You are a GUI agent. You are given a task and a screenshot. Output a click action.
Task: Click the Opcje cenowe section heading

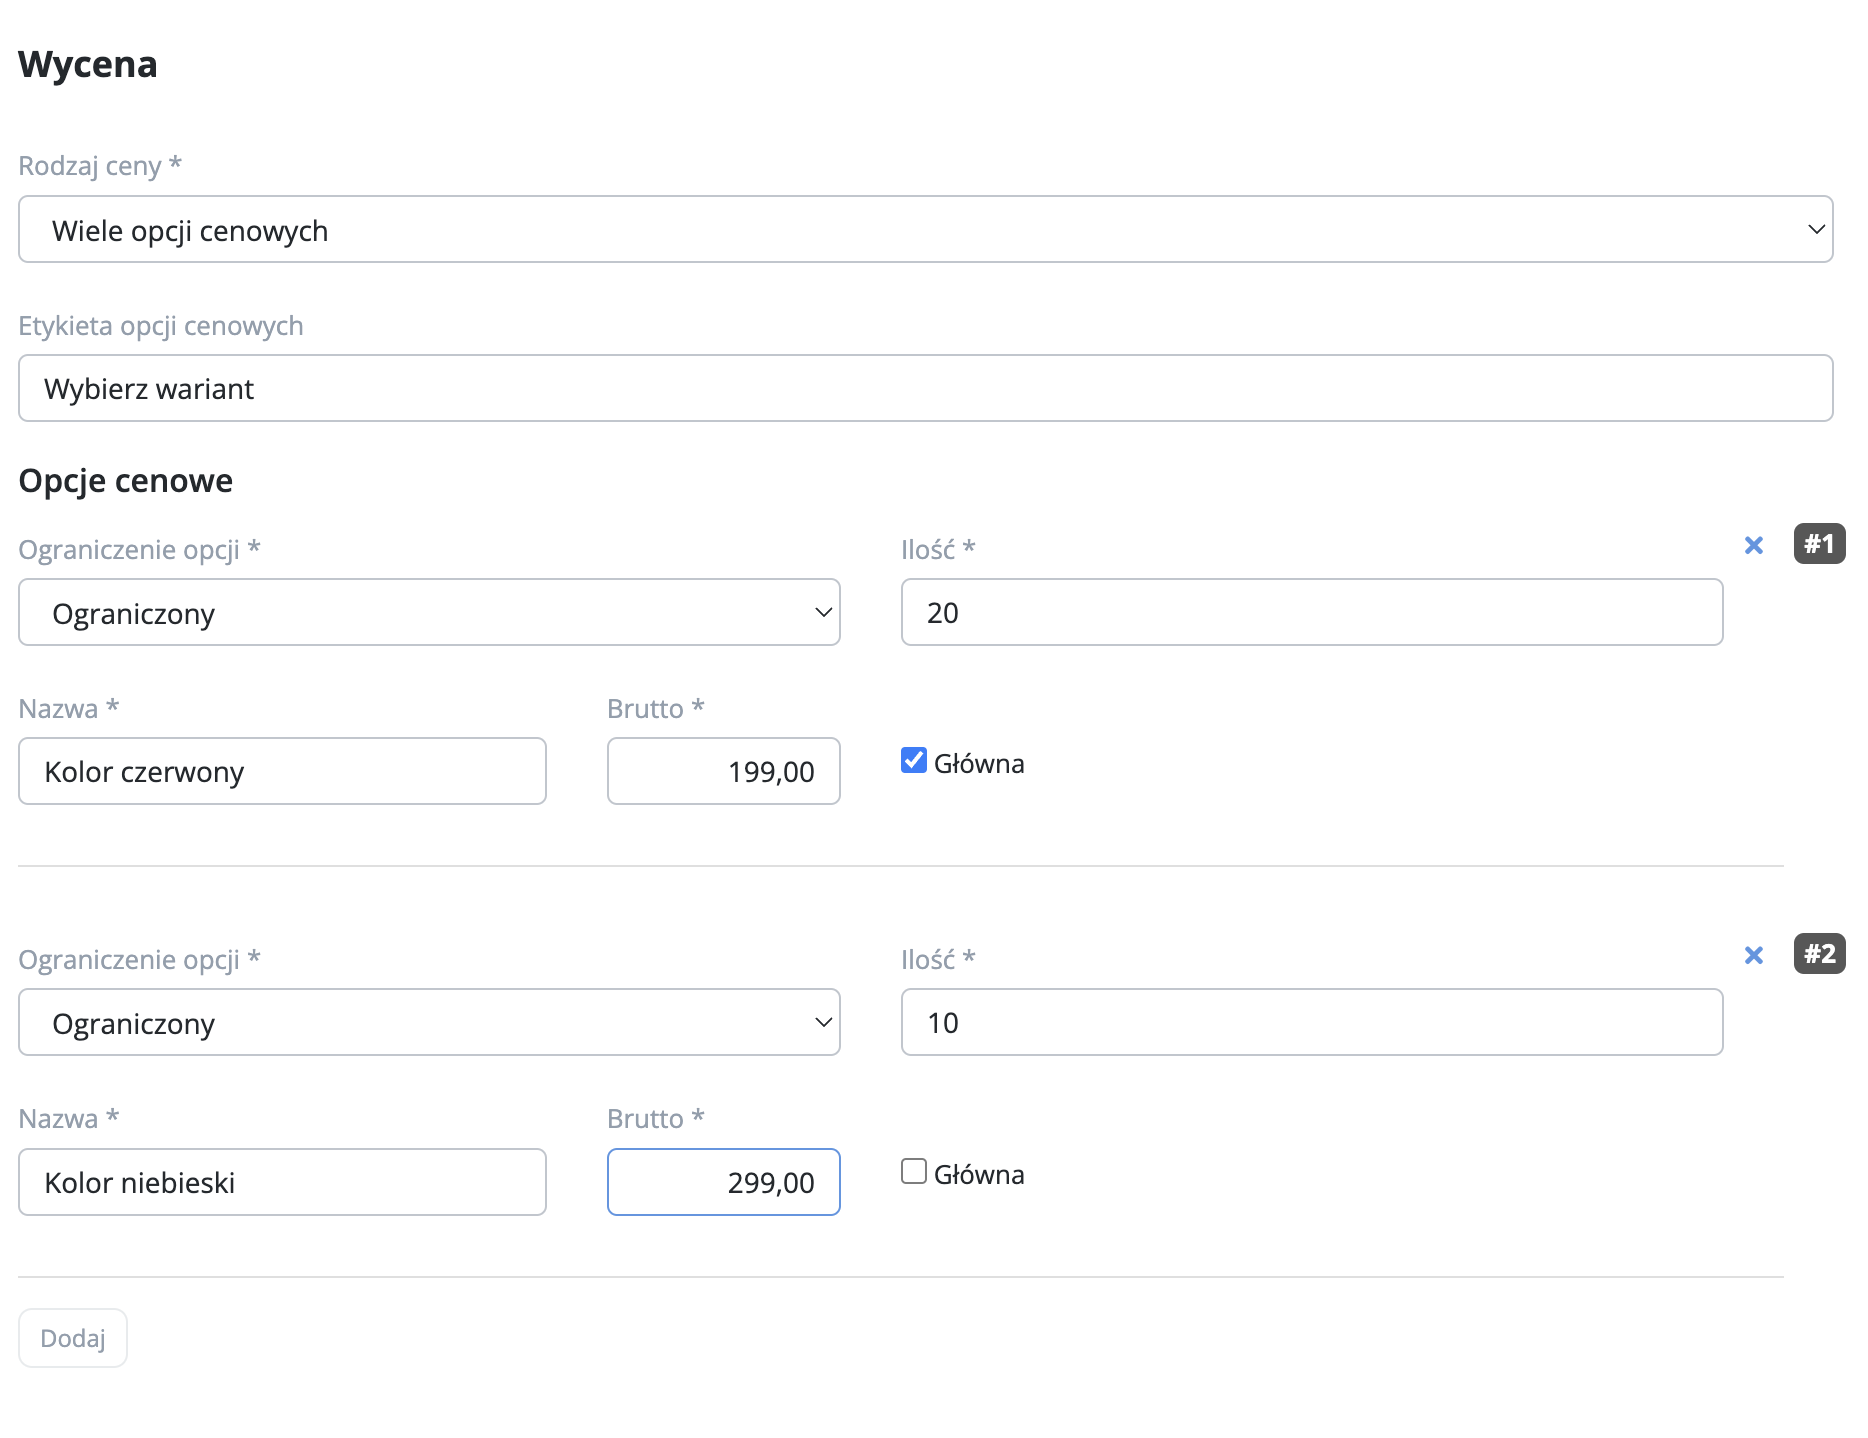[x=126, y=481]
